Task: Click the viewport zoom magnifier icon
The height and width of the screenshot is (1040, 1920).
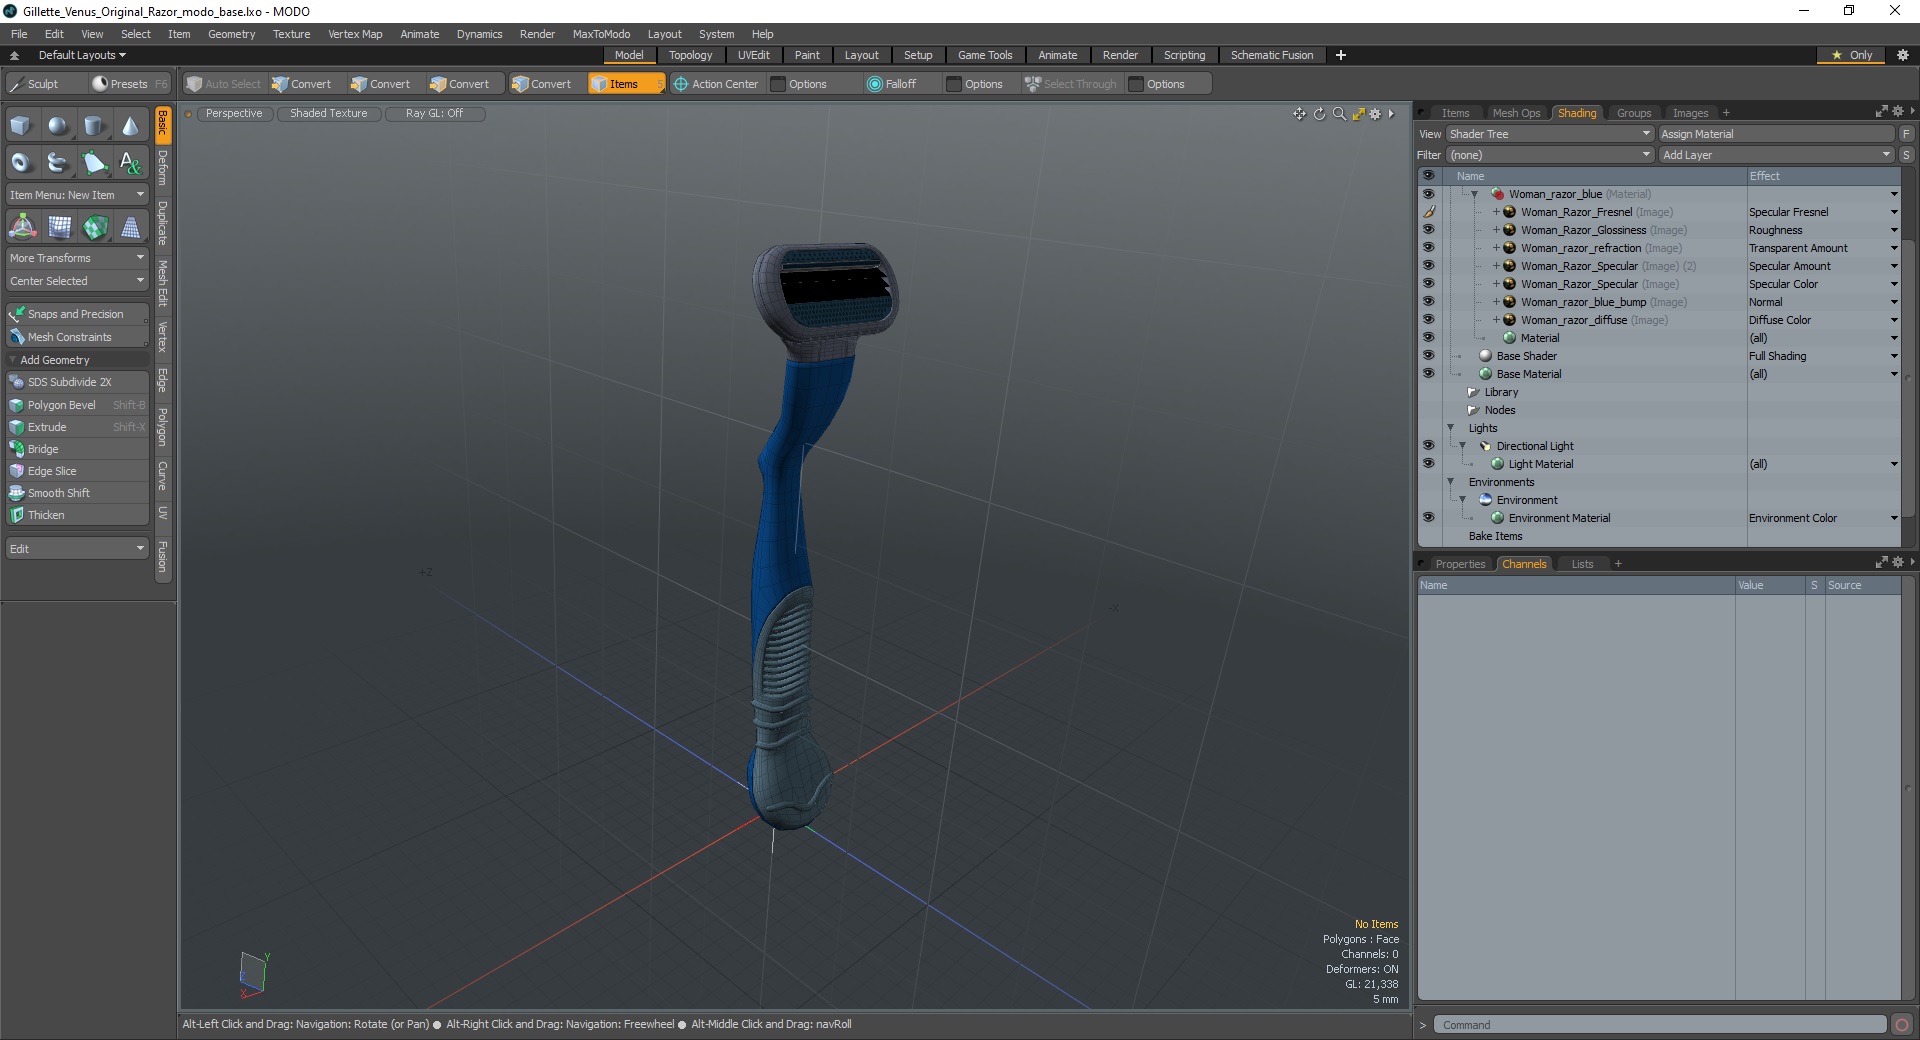Action: [x=1339, y=114]
